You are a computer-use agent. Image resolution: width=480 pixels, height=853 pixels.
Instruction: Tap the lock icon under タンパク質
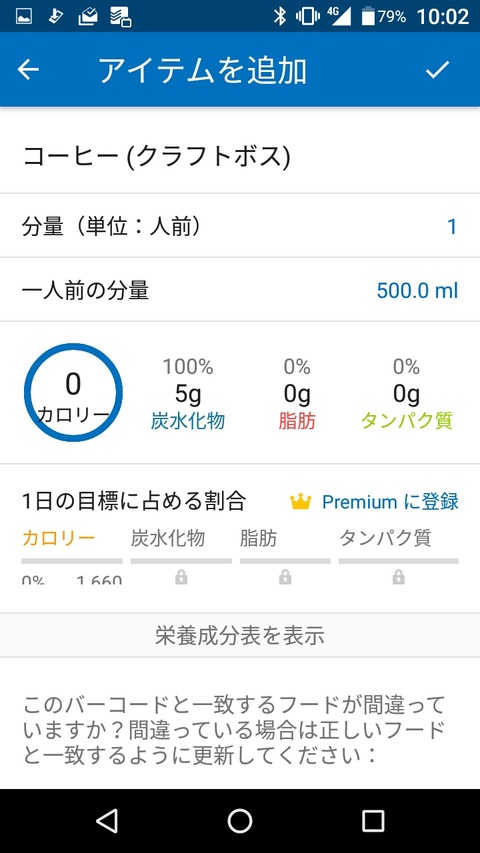click(x=398, y=578)
